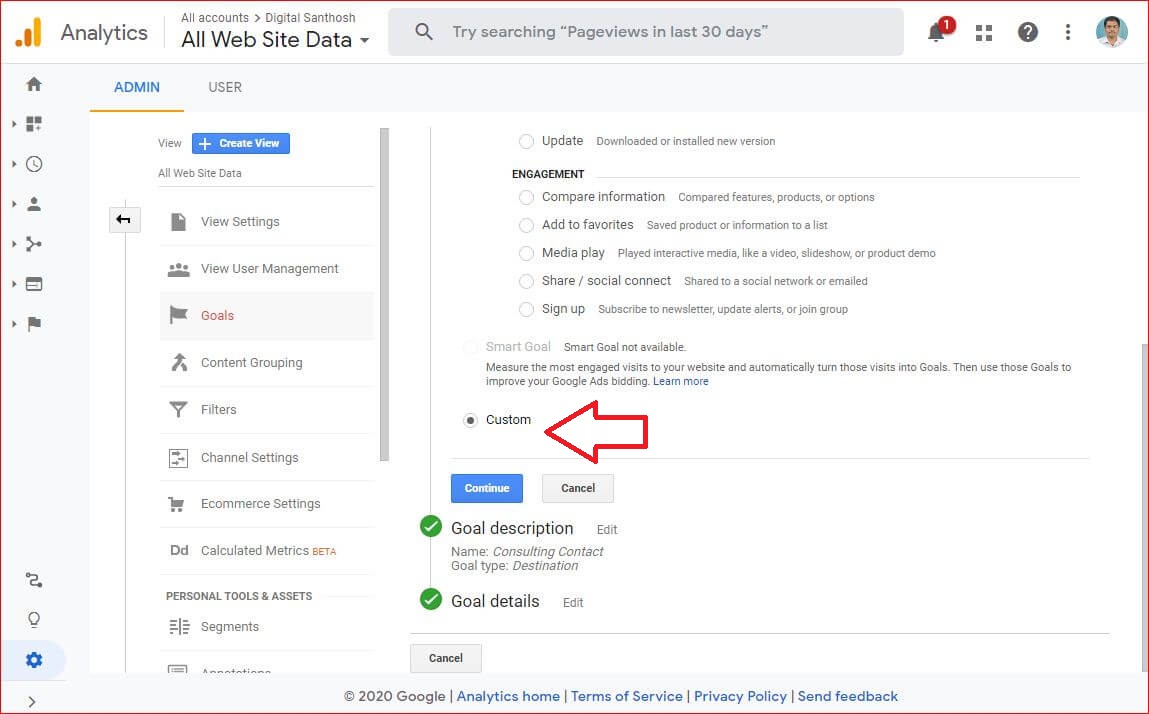Expand the Conversions sidebar arrow
Screen dimensions: 1149x714
coord(14,324)
